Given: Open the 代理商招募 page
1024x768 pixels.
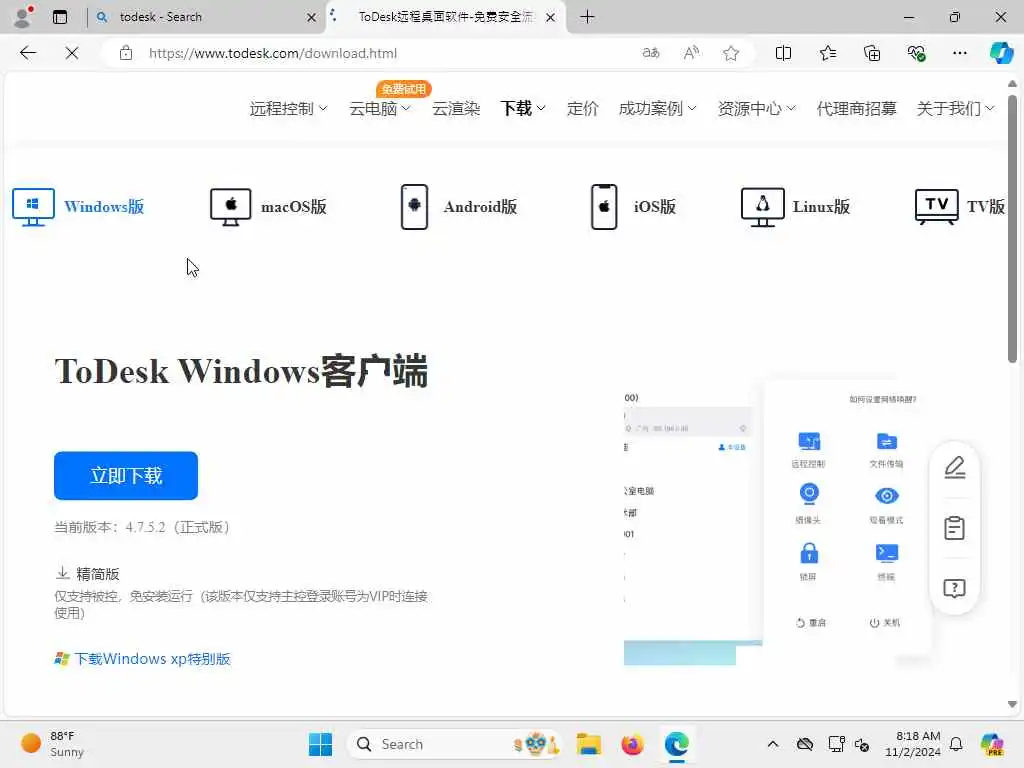Looking at the screenshot, I should (x=856, y=108).
